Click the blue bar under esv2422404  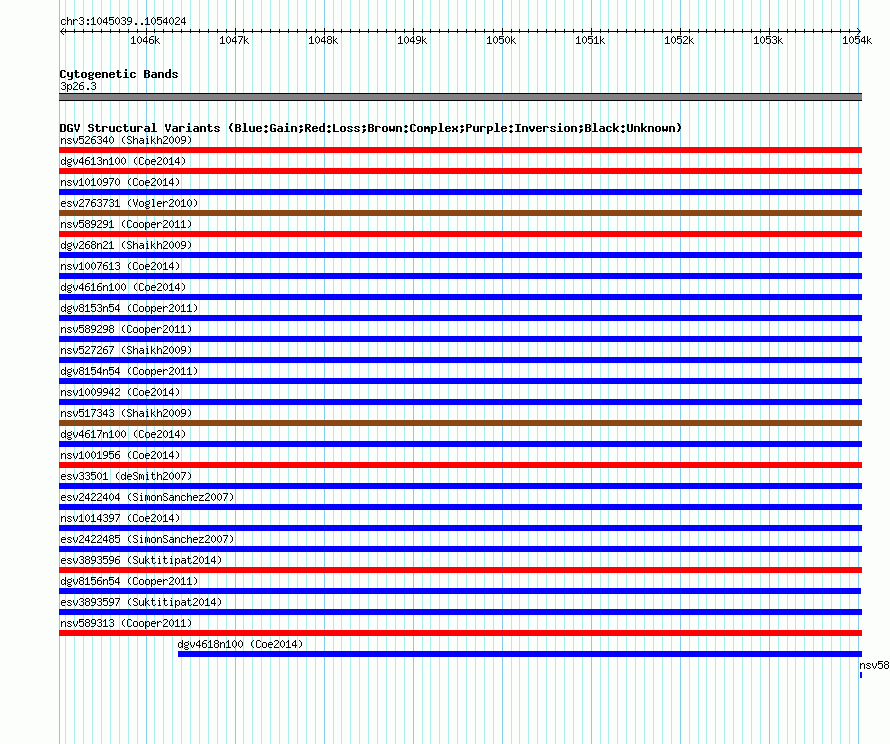click(460, 507)
